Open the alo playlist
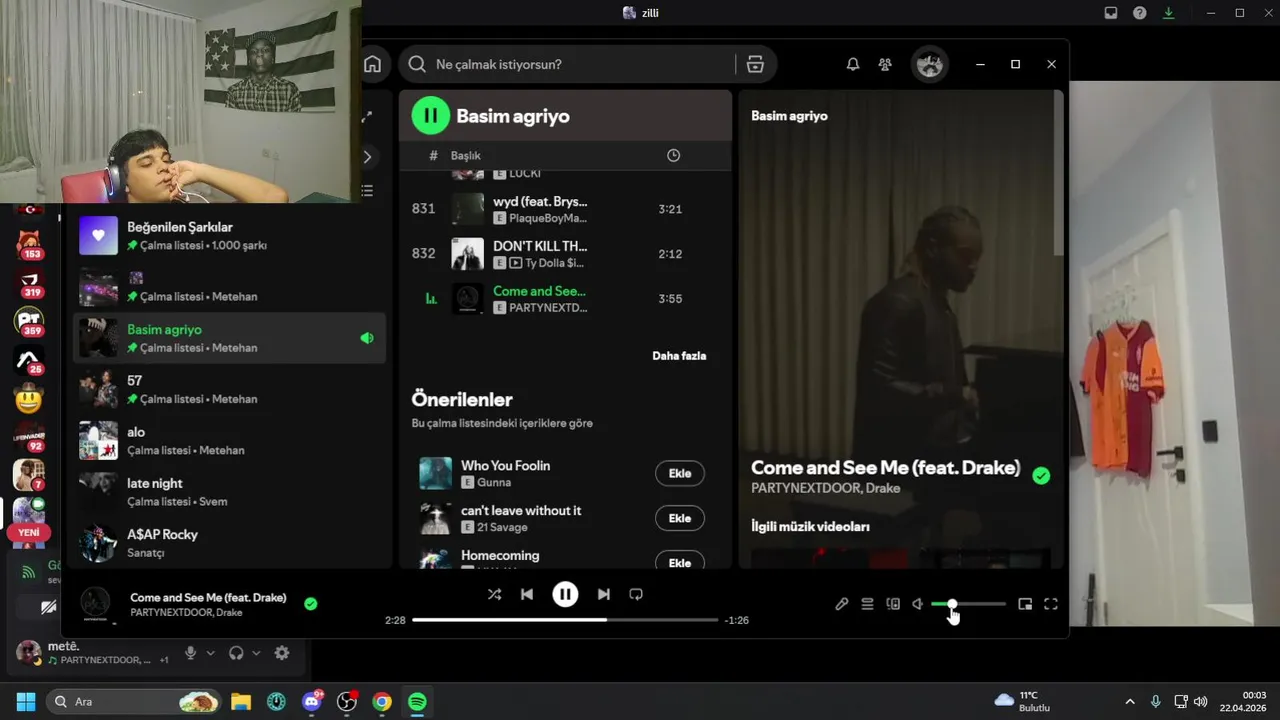Image resolution: width=1280 pixels, height=720 pixels. point(230,440)
